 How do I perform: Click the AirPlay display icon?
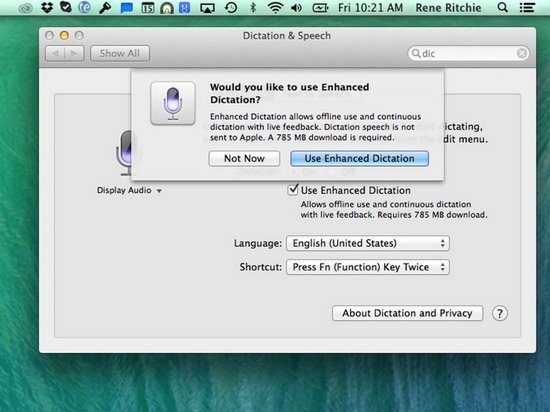pyautogui.click(x=207, y=8)
